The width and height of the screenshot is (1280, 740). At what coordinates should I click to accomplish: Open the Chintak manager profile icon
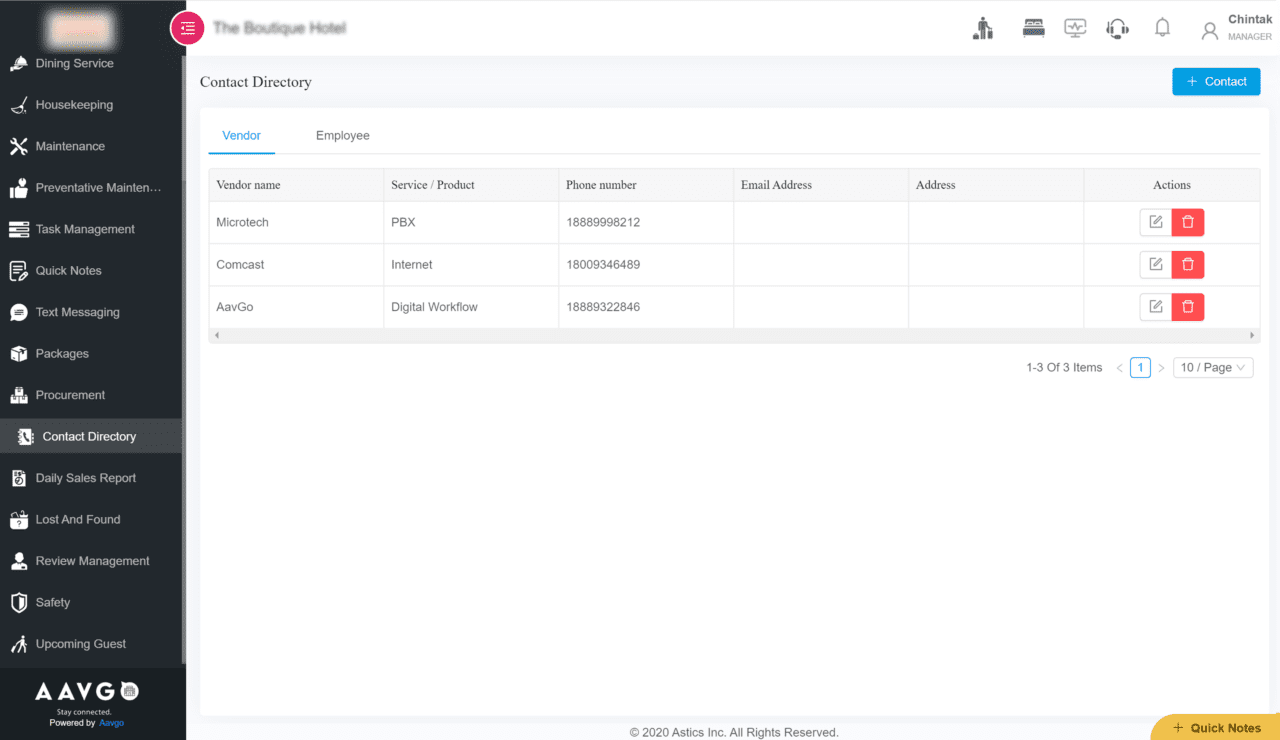[x=1207, y=27]
